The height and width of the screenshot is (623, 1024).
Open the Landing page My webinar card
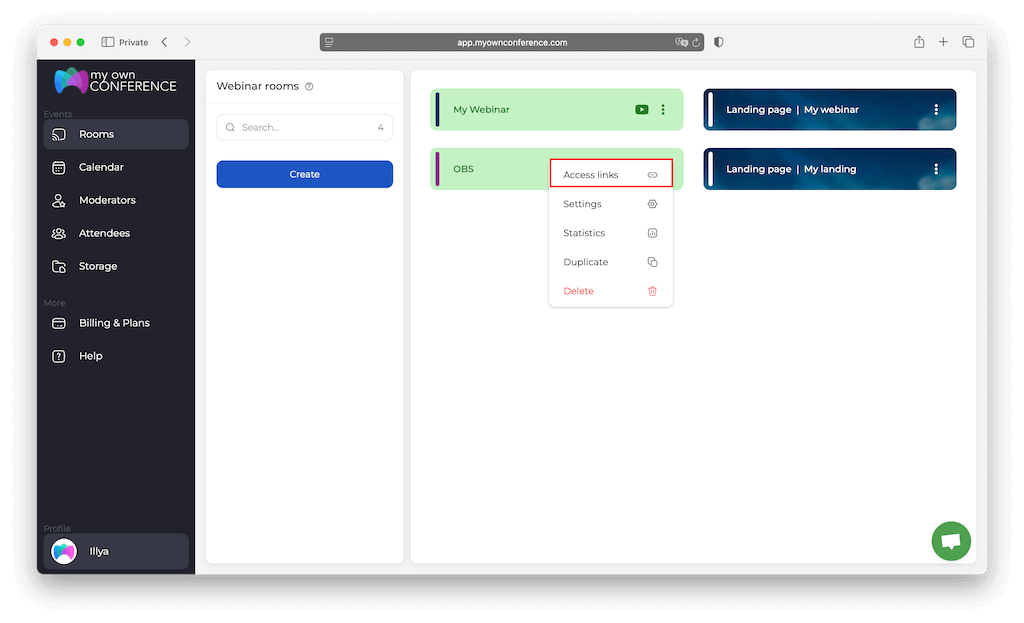click(829, 110)
